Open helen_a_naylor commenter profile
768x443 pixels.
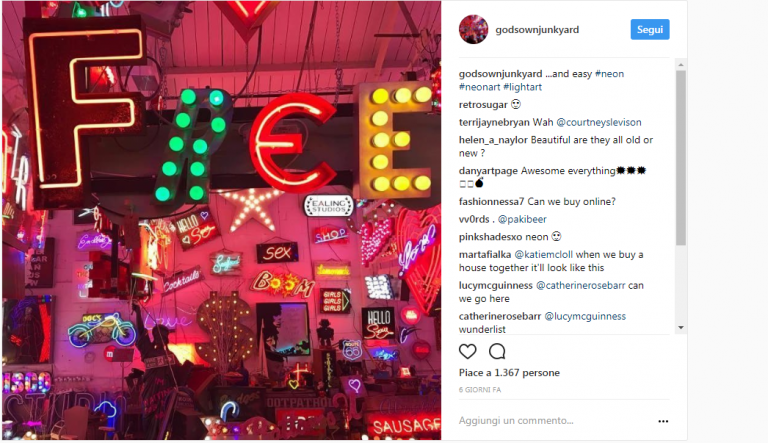tap(493, 140)
